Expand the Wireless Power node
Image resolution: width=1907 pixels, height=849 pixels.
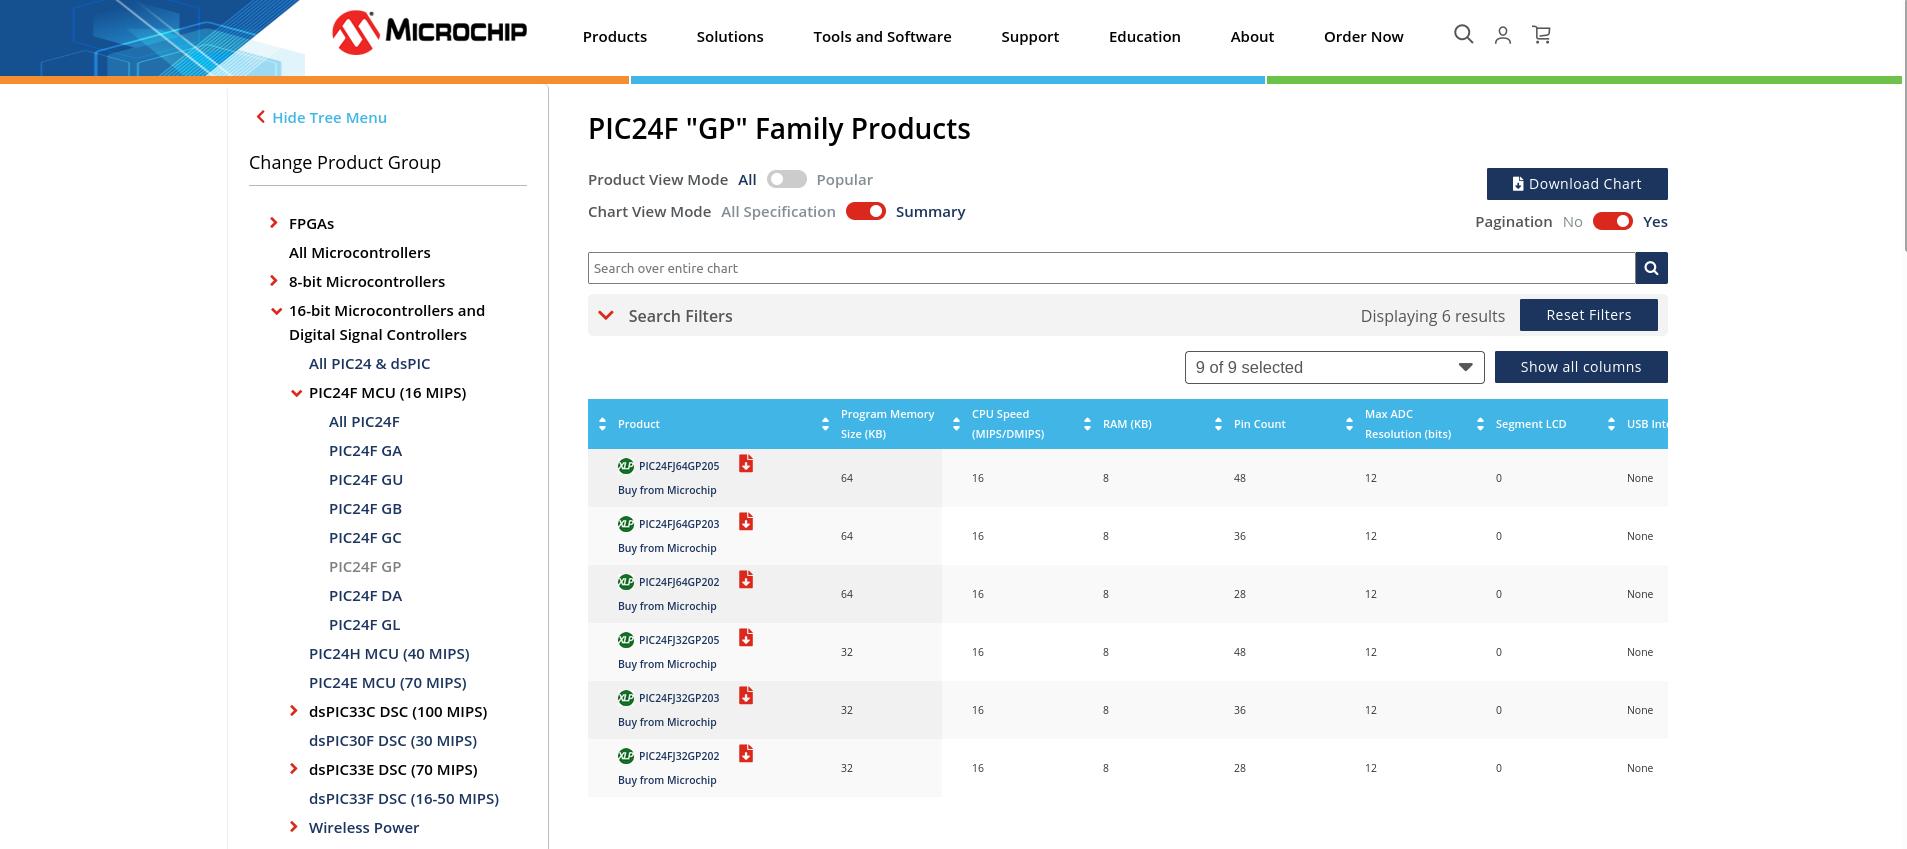pyautogui.click(x=294, y=827)
